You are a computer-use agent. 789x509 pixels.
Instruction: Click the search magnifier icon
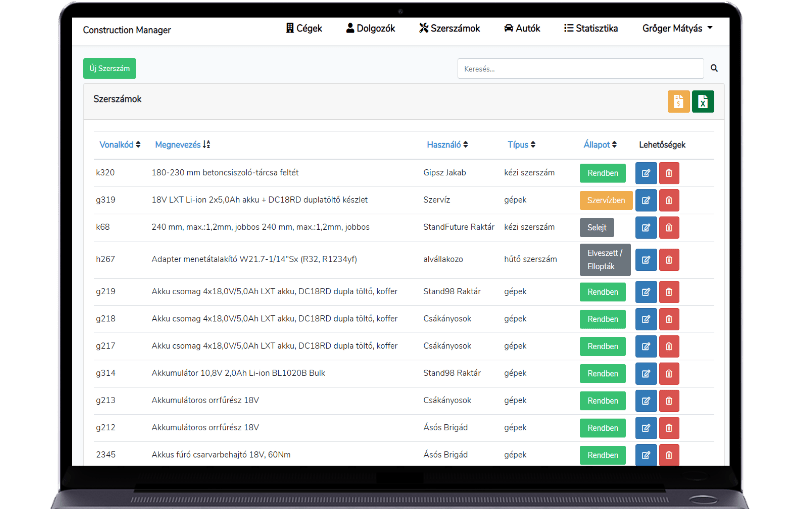coord(714,69)
